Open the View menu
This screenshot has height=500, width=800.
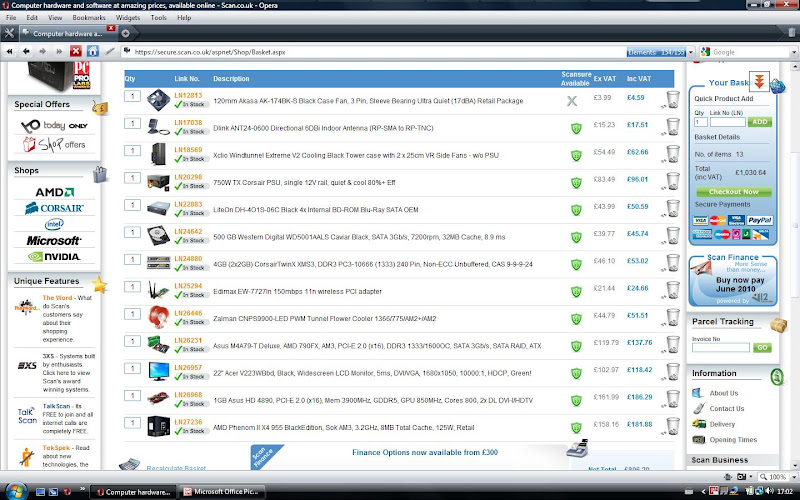tap(55, 17)
